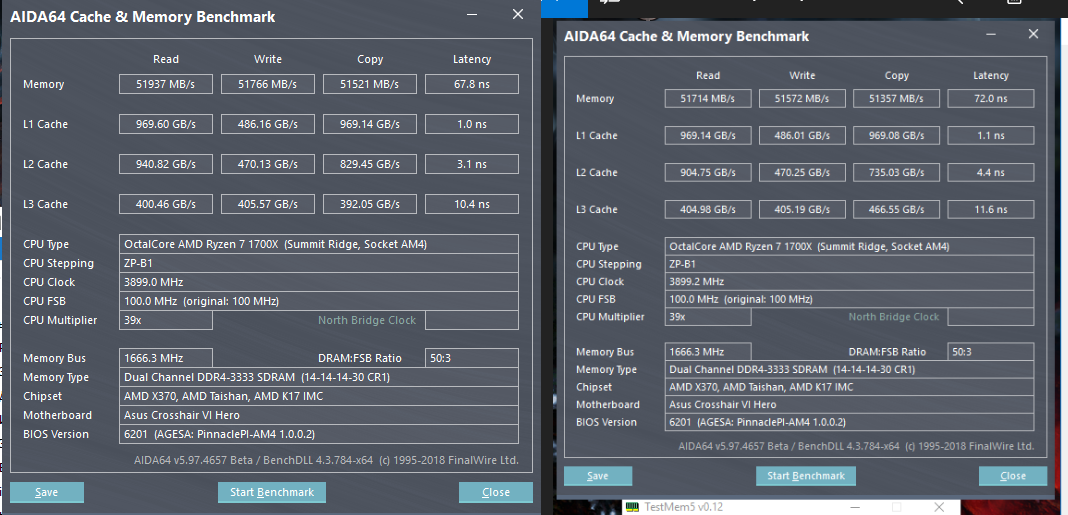
Task: Click the 50:3 DRAM:FSB ratio, right window
Action: pyautogui.click(x=991, y=352)
